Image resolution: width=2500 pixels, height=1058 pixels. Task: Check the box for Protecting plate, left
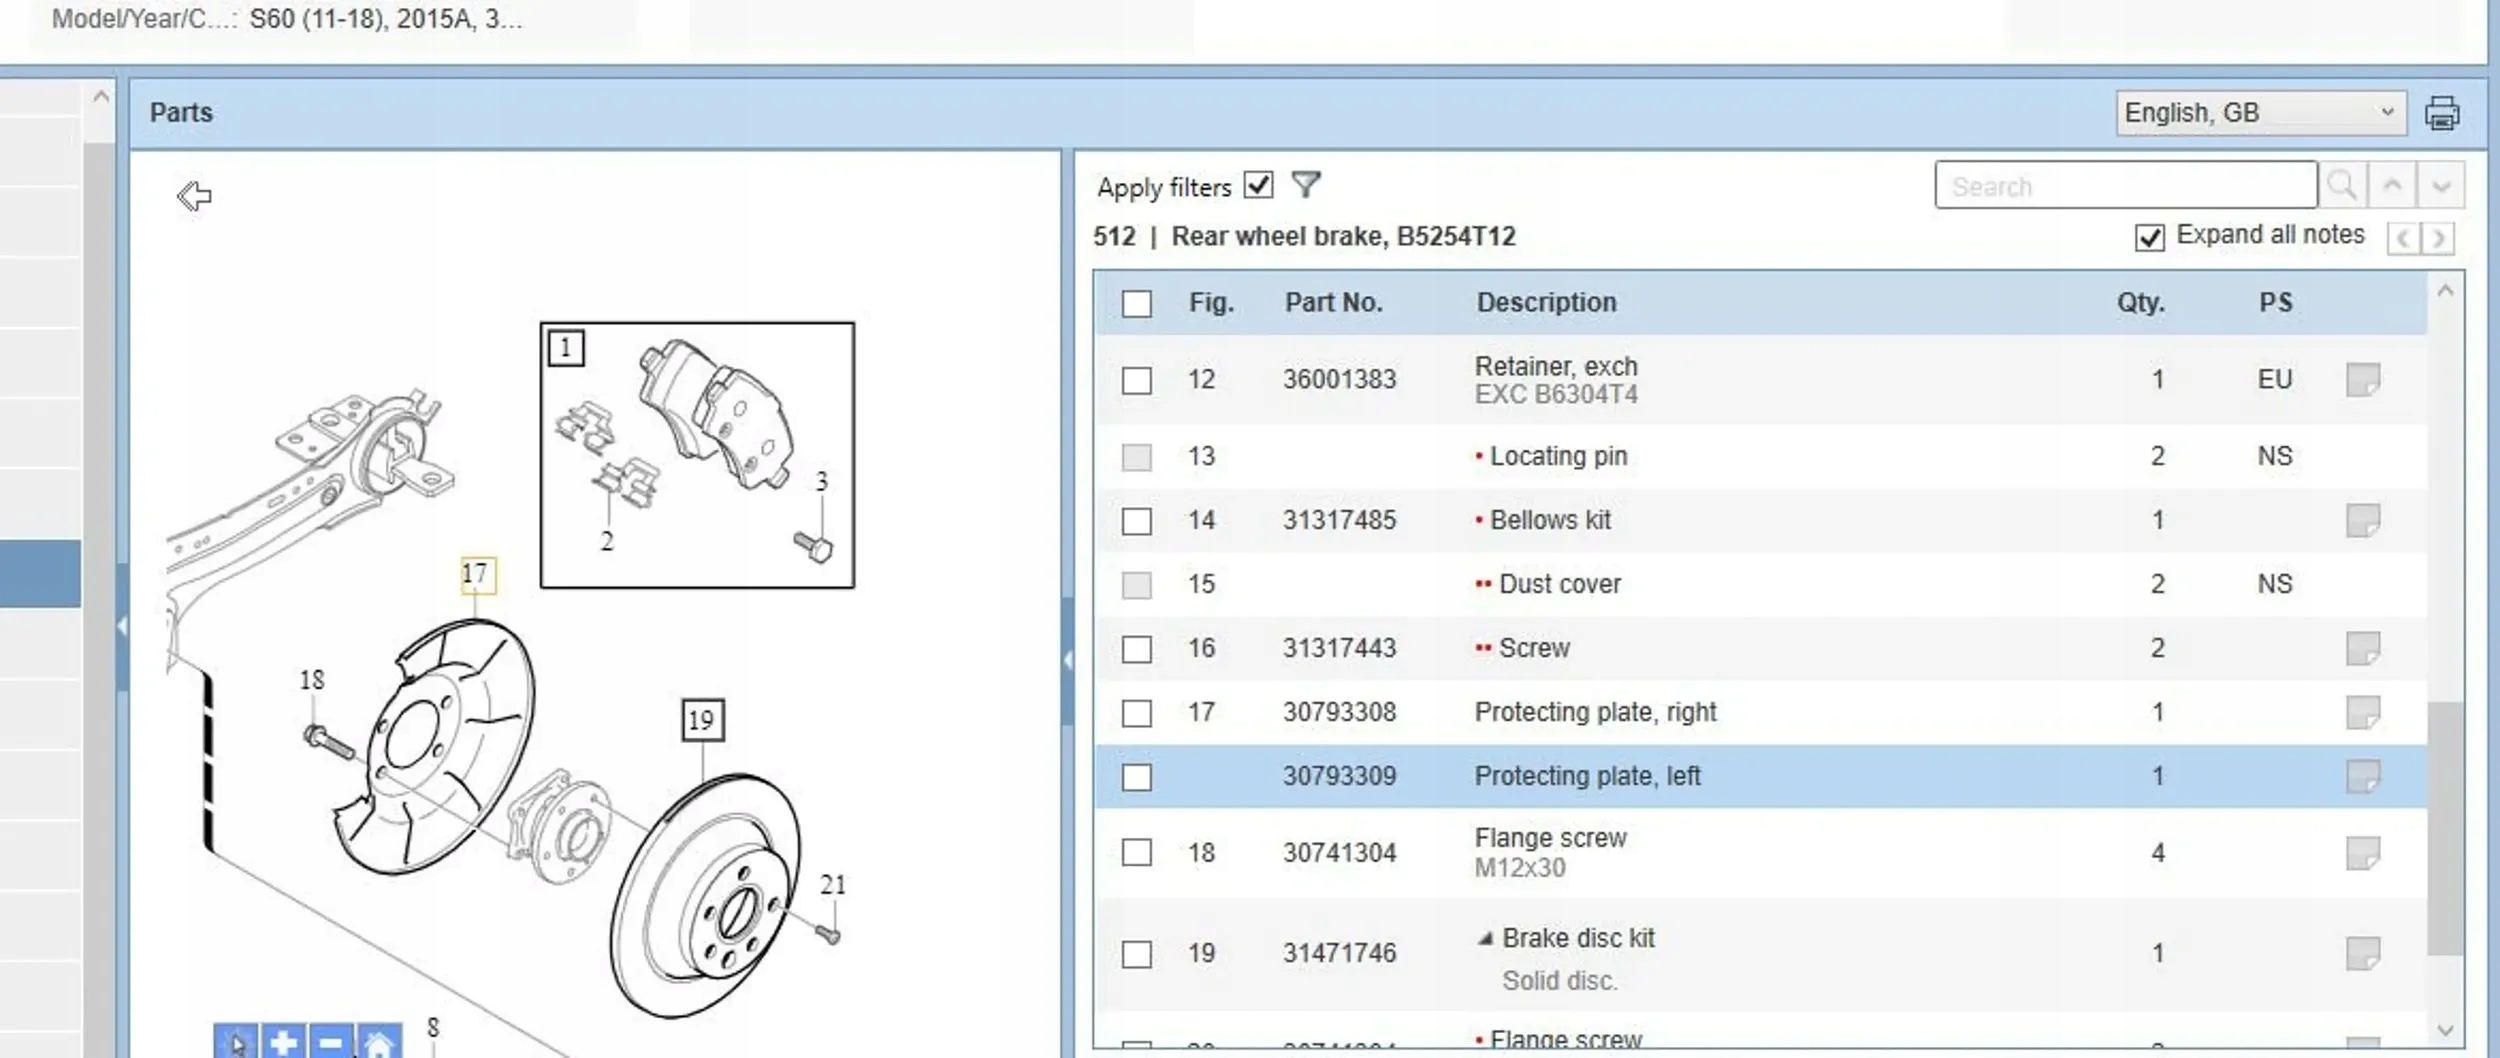click(1137, 777)
